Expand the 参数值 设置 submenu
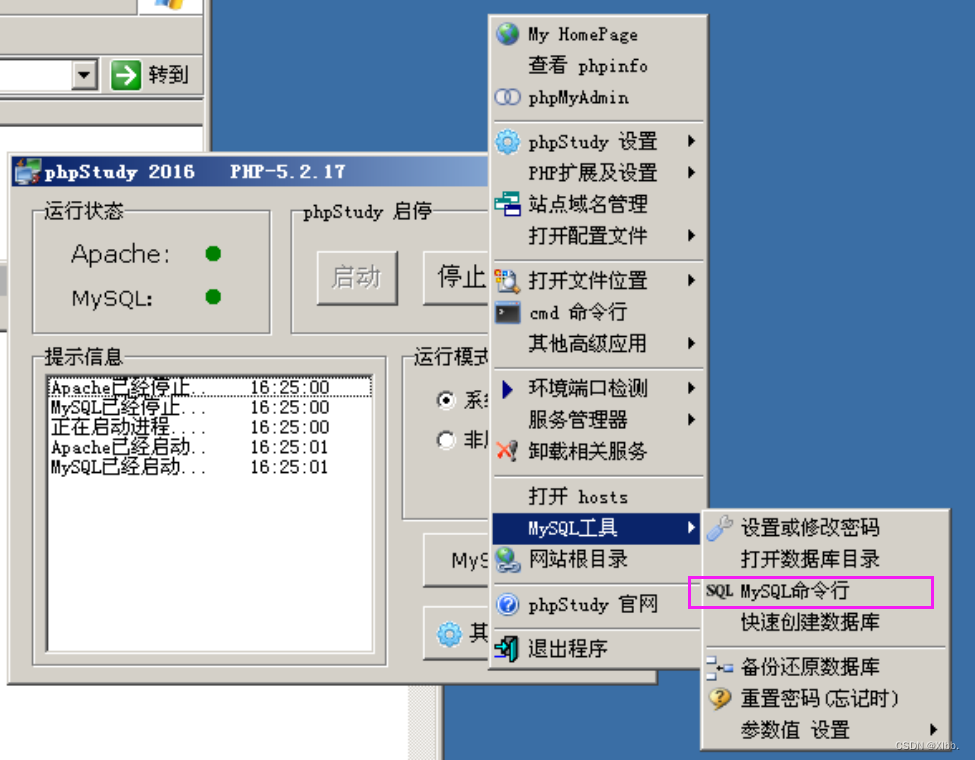This screenshot has width=975, height=760. [x=790, y=730]
